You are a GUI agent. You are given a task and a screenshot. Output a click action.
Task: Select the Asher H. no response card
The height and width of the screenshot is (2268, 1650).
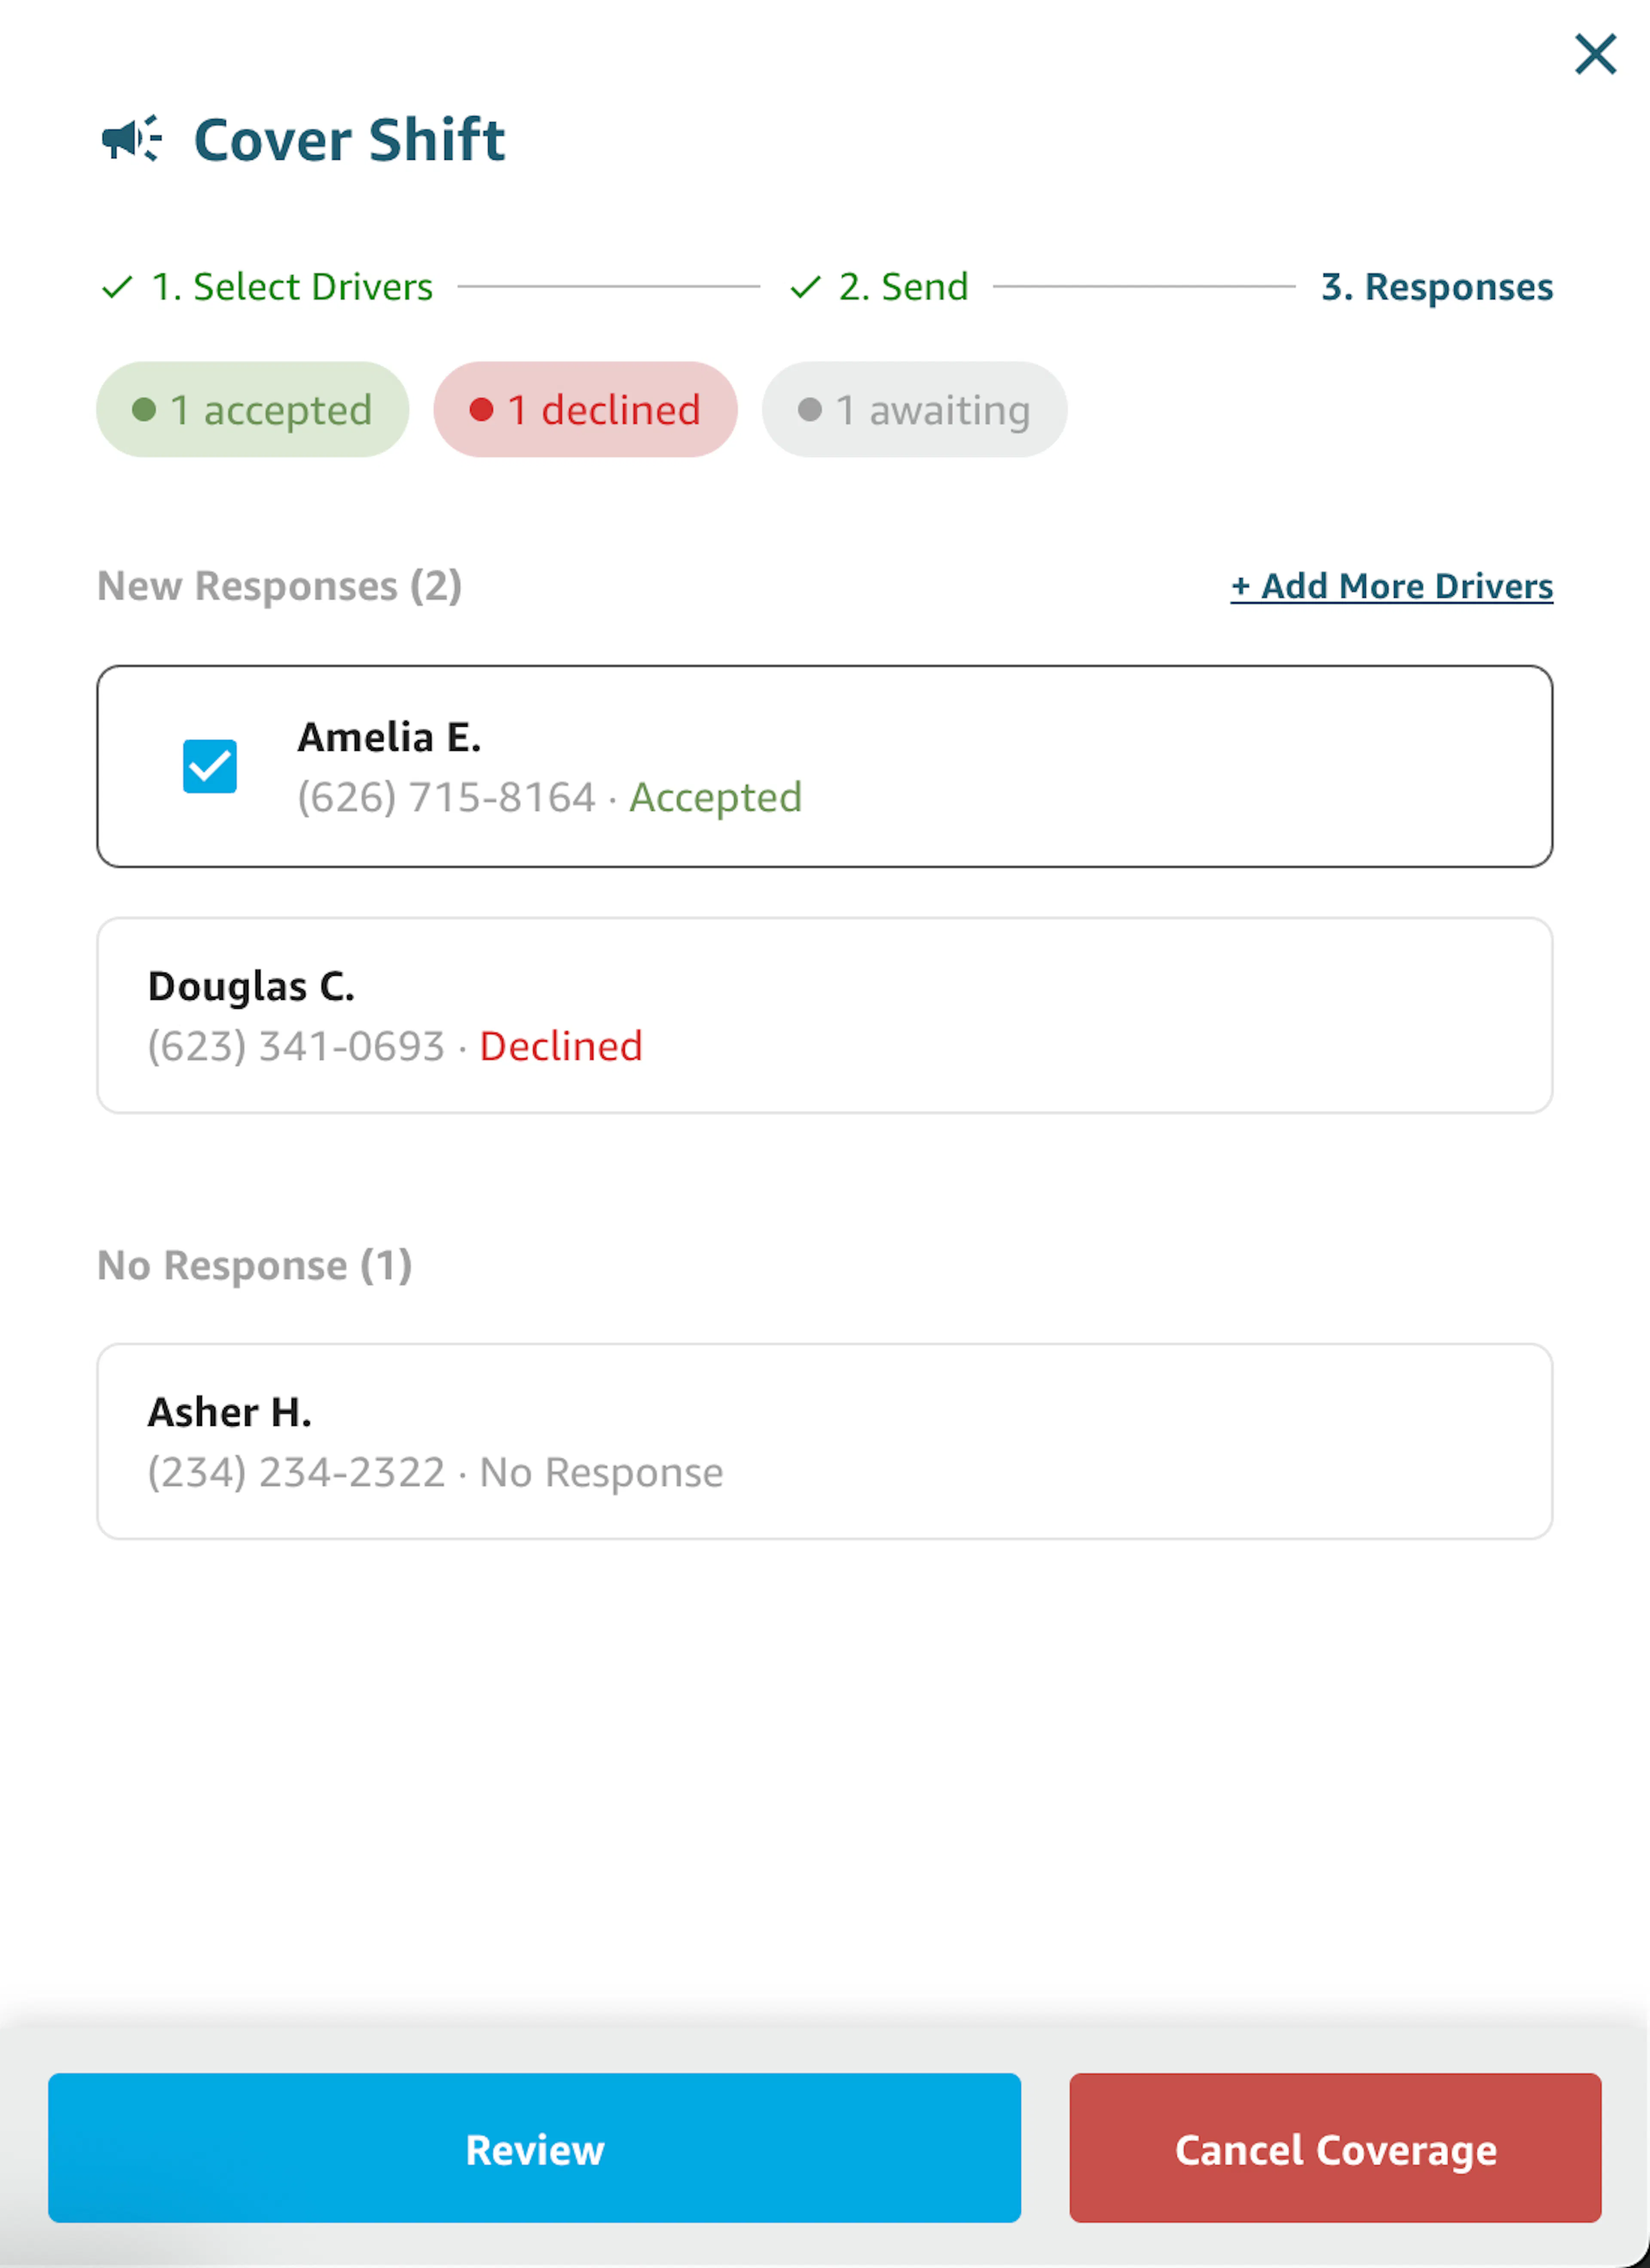[825, 1441]
